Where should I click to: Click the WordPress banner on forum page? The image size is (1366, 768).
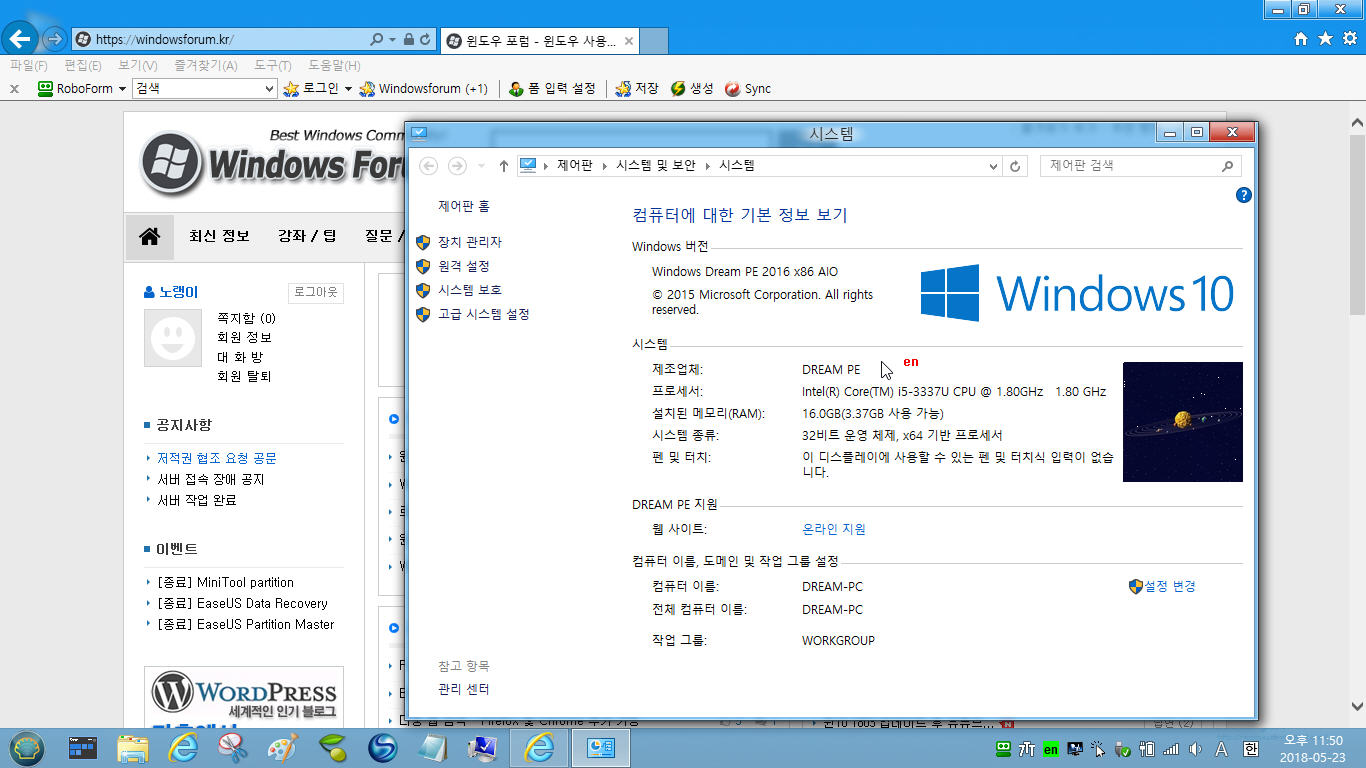[244, 697]
